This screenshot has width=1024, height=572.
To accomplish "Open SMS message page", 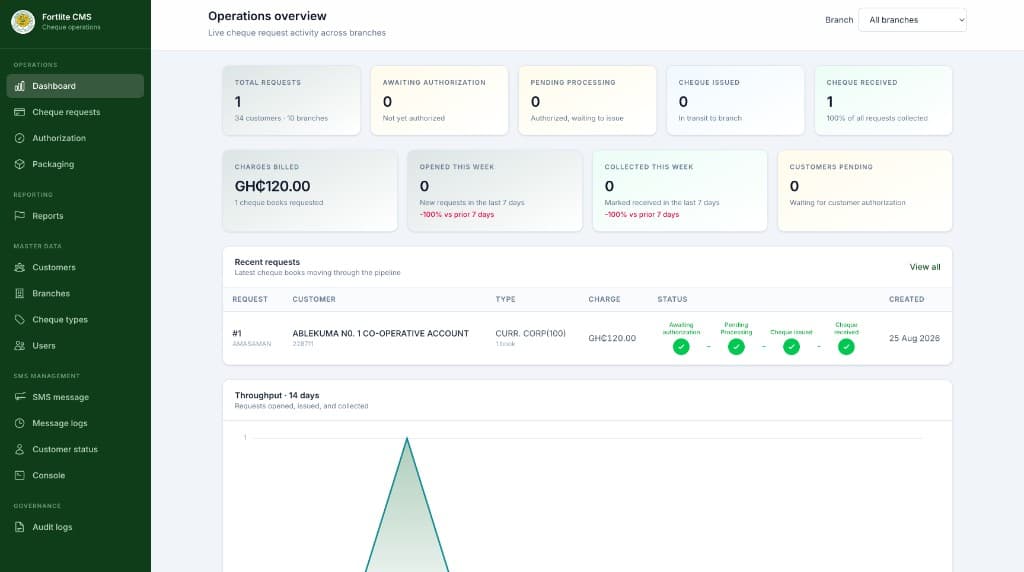I will [75, 396].
